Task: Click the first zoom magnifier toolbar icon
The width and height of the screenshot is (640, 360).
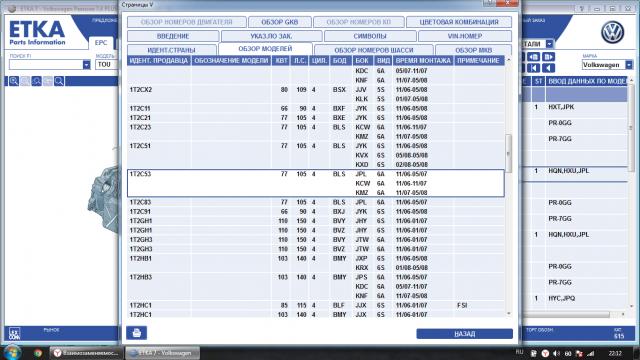Action: click(x=14, y=81)
